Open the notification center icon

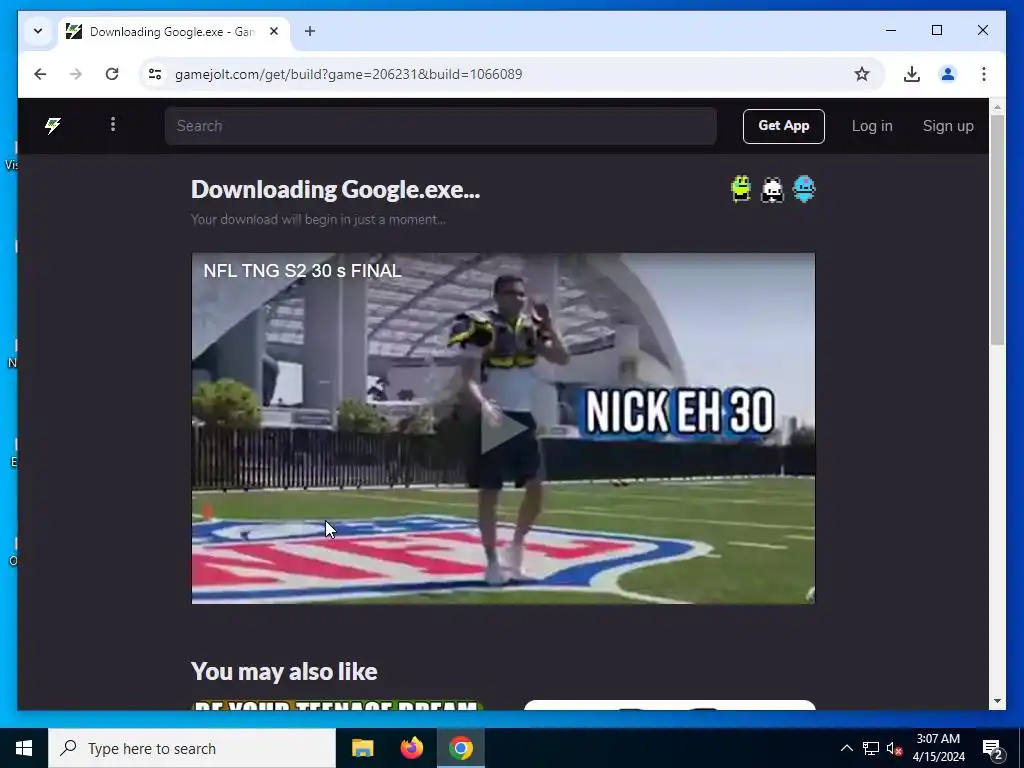click(992, 748)
